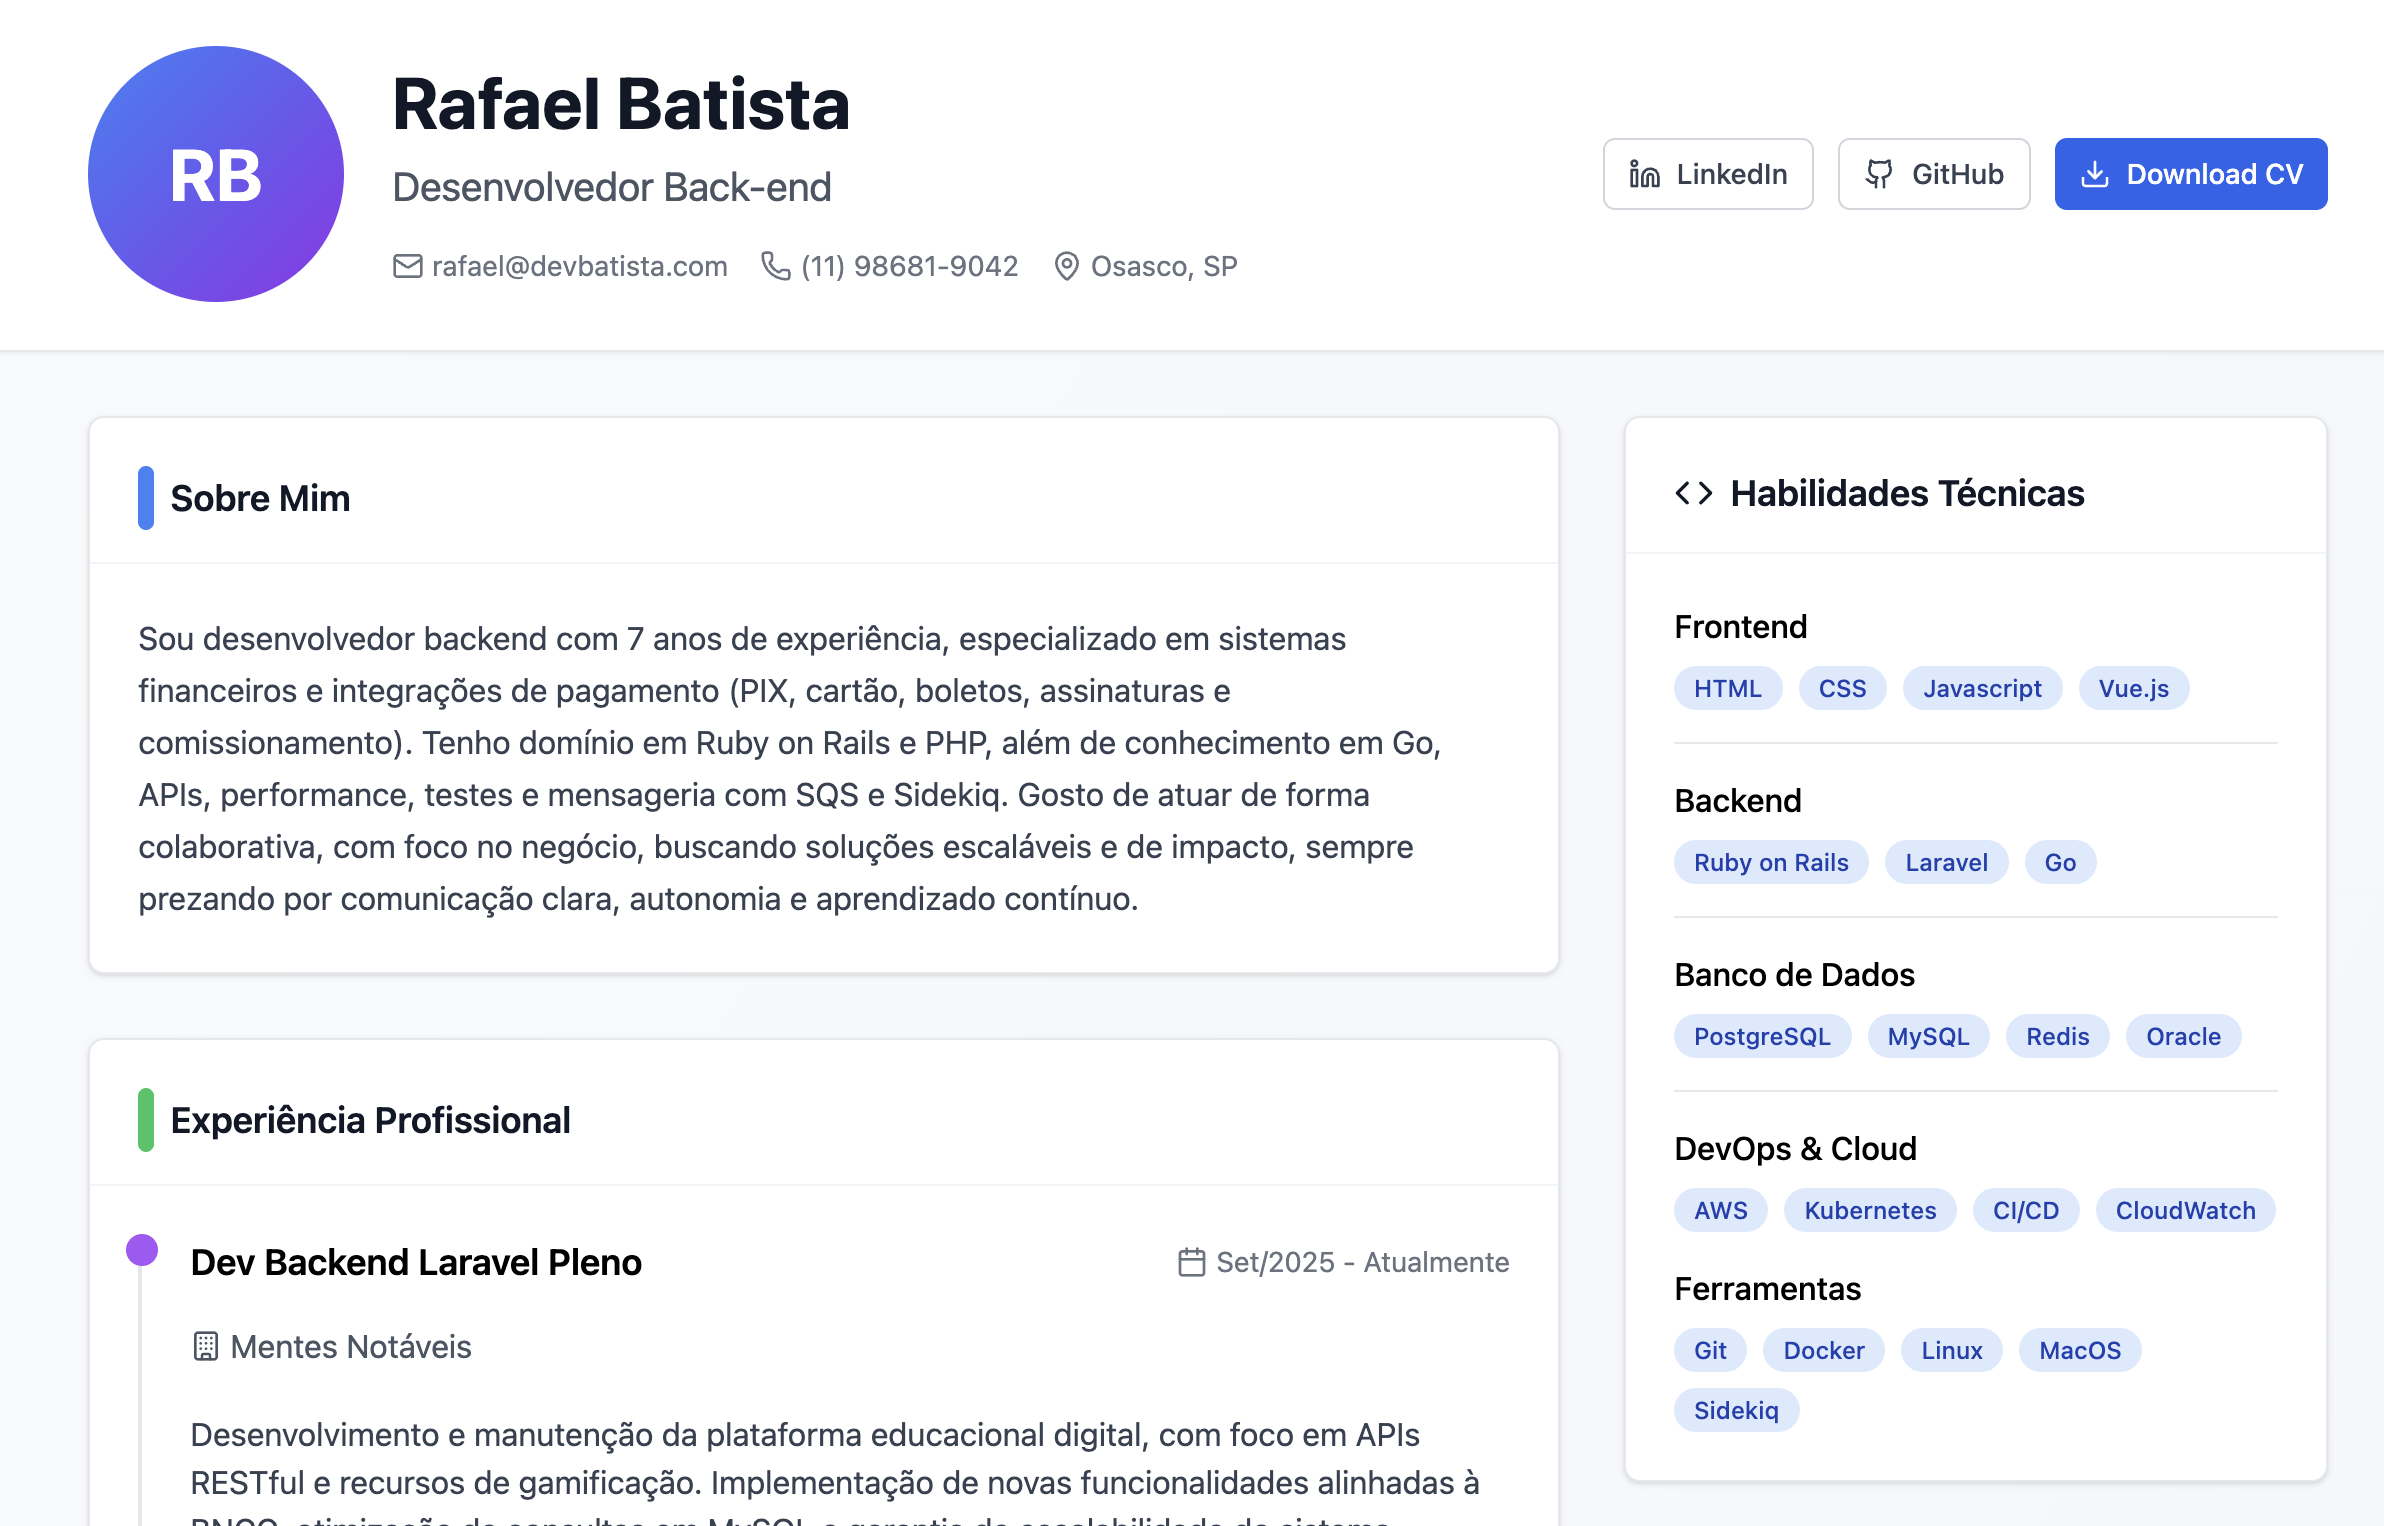The image size is (2384, 1526).
Task: Click the code brackets icon beside Habilidades Técnicas
Action: tap(1693, 492)
